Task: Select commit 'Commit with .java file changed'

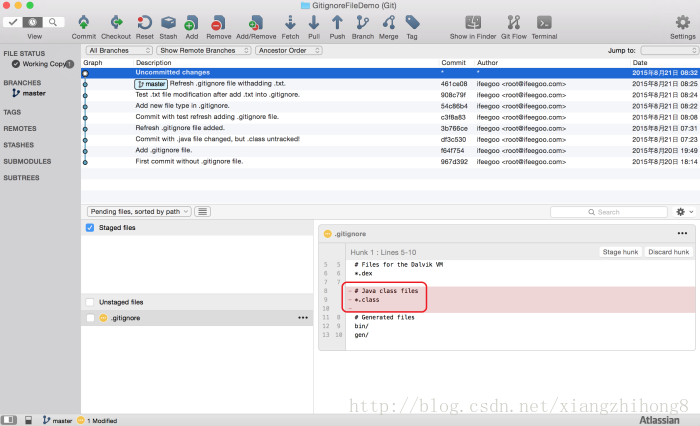Action: click(x=390, y=140)
